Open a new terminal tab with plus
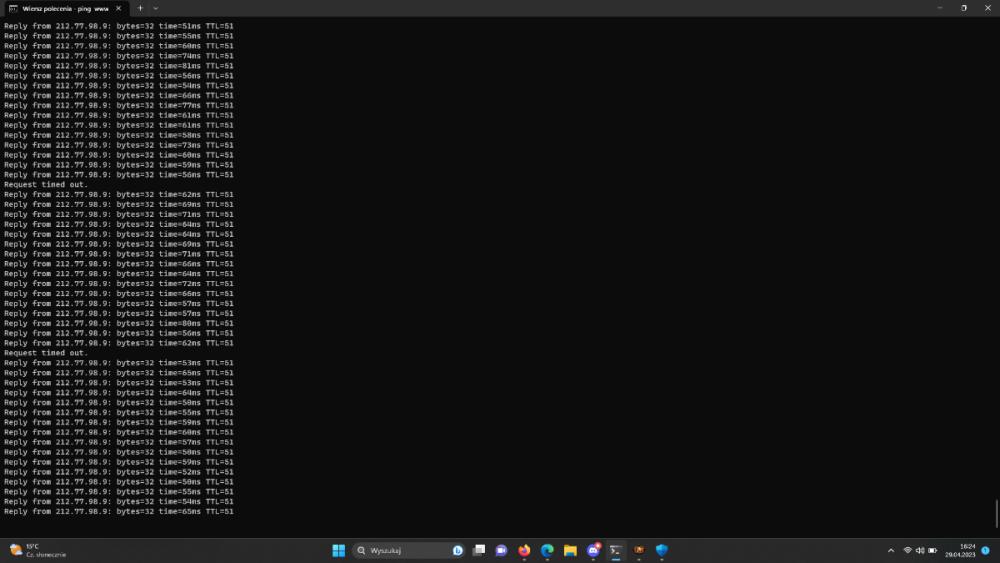 tap(140, 8)
